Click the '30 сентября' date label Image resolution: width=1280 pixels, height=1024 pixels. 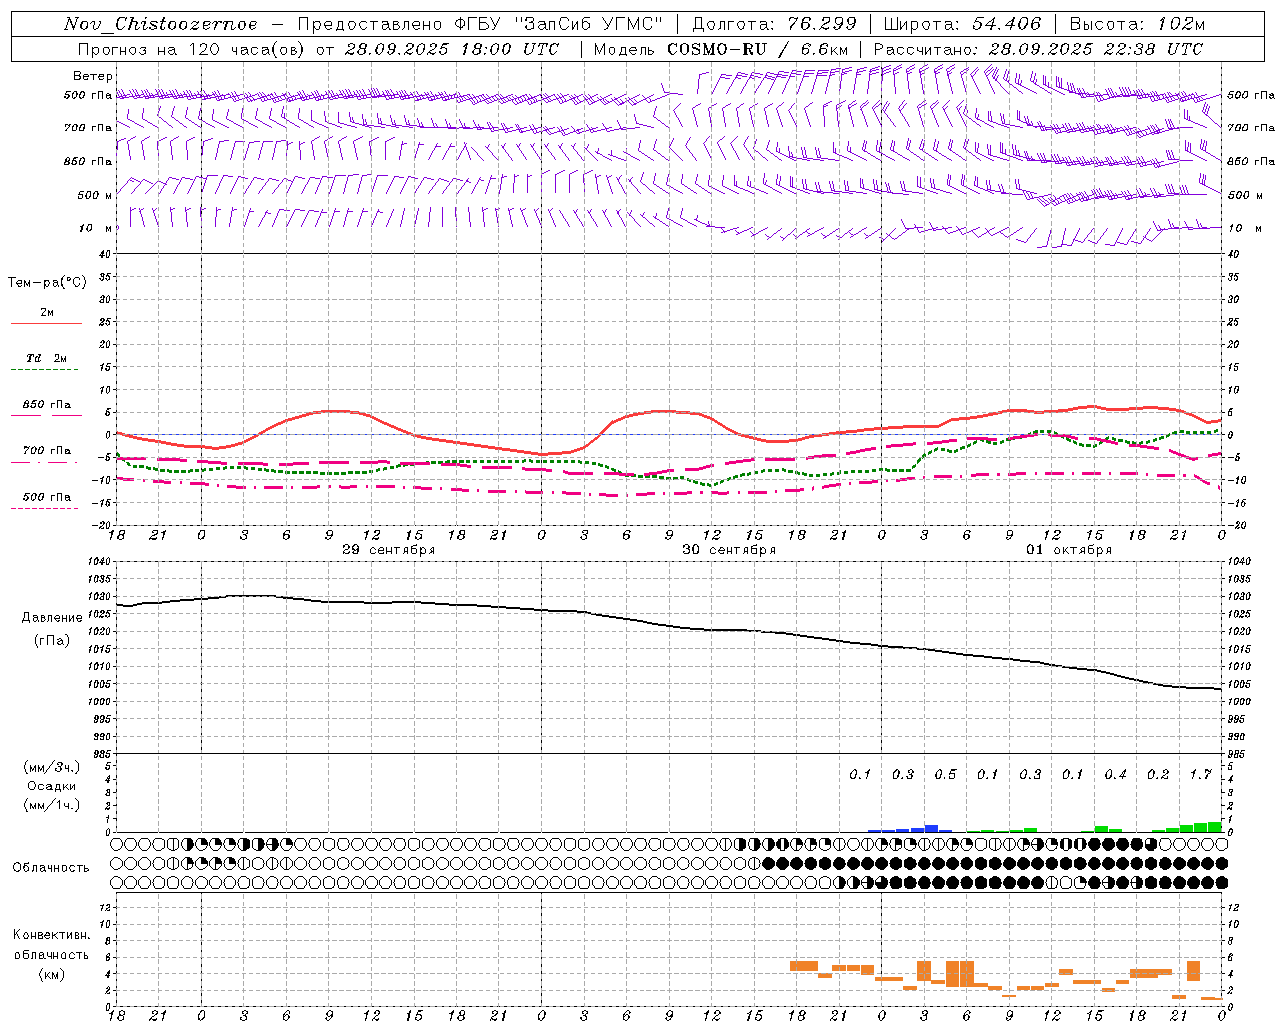(729, 550)
